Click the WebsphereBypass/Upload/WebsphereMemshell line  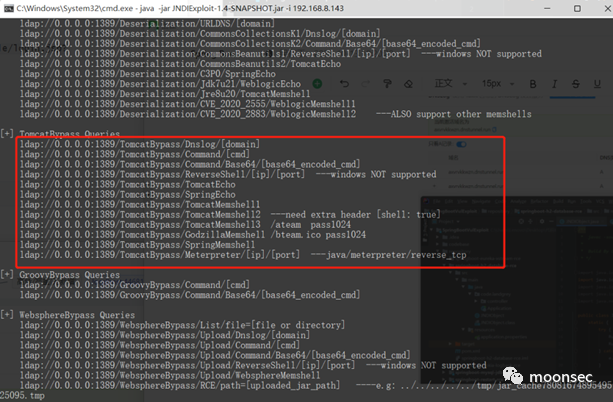pos(170,375)
